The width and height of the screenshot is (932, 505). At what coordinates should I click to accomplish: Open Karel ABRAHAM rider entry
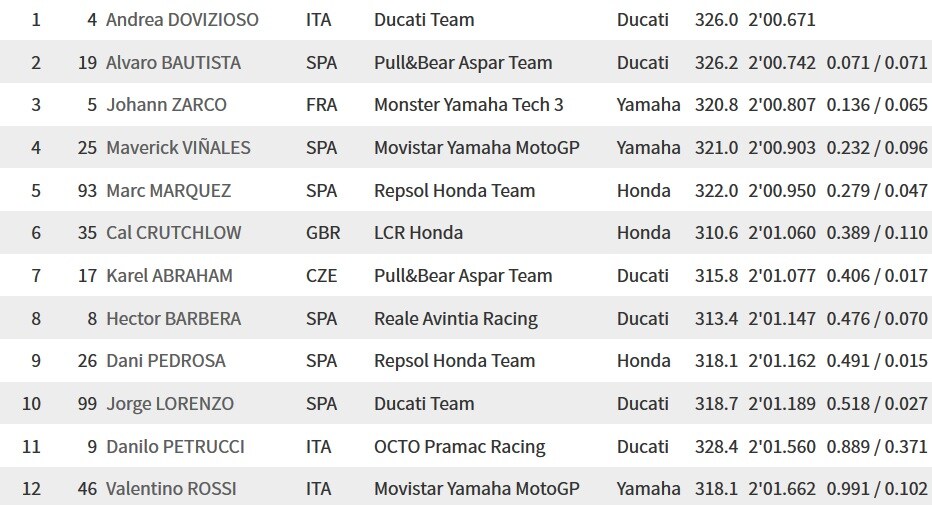coord(169,276)
